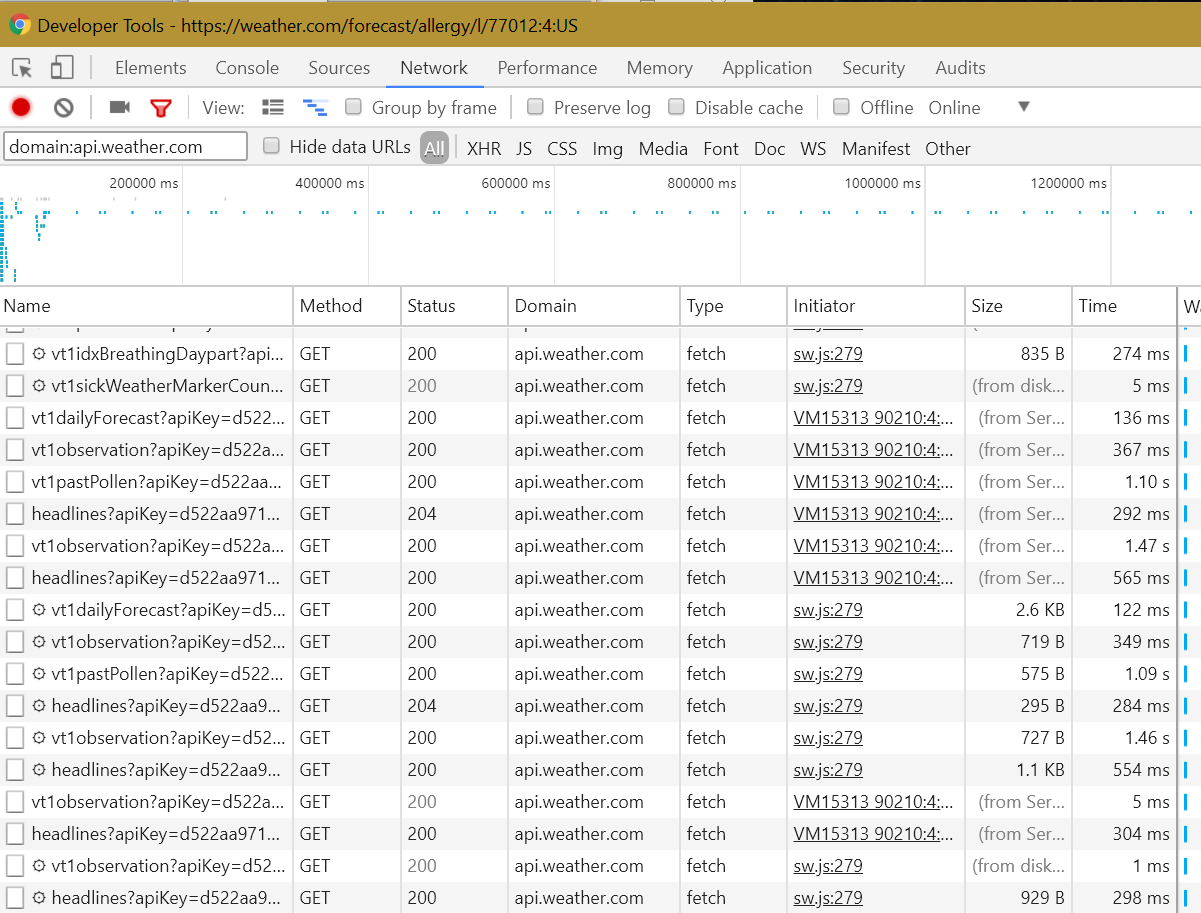This screenshot has height=913, width=1201.
Task: Toggle the waterfall overview view icon
Action: [315, 107]
